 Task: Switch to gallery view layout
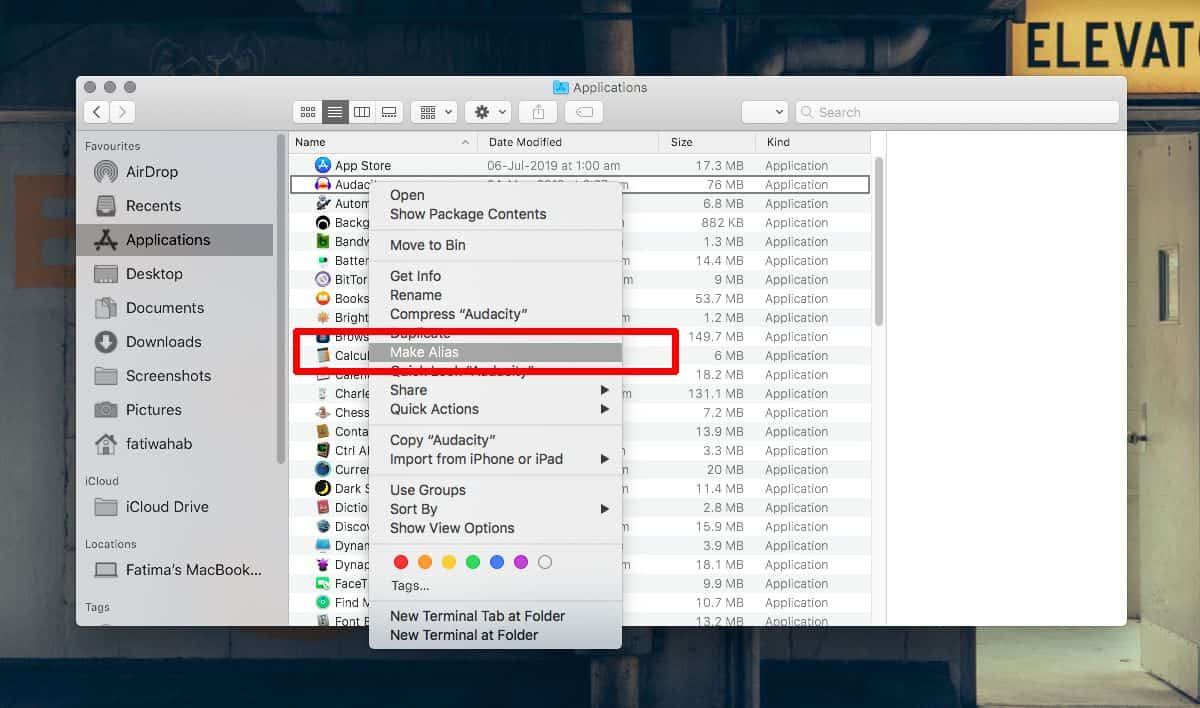(388, 111)
